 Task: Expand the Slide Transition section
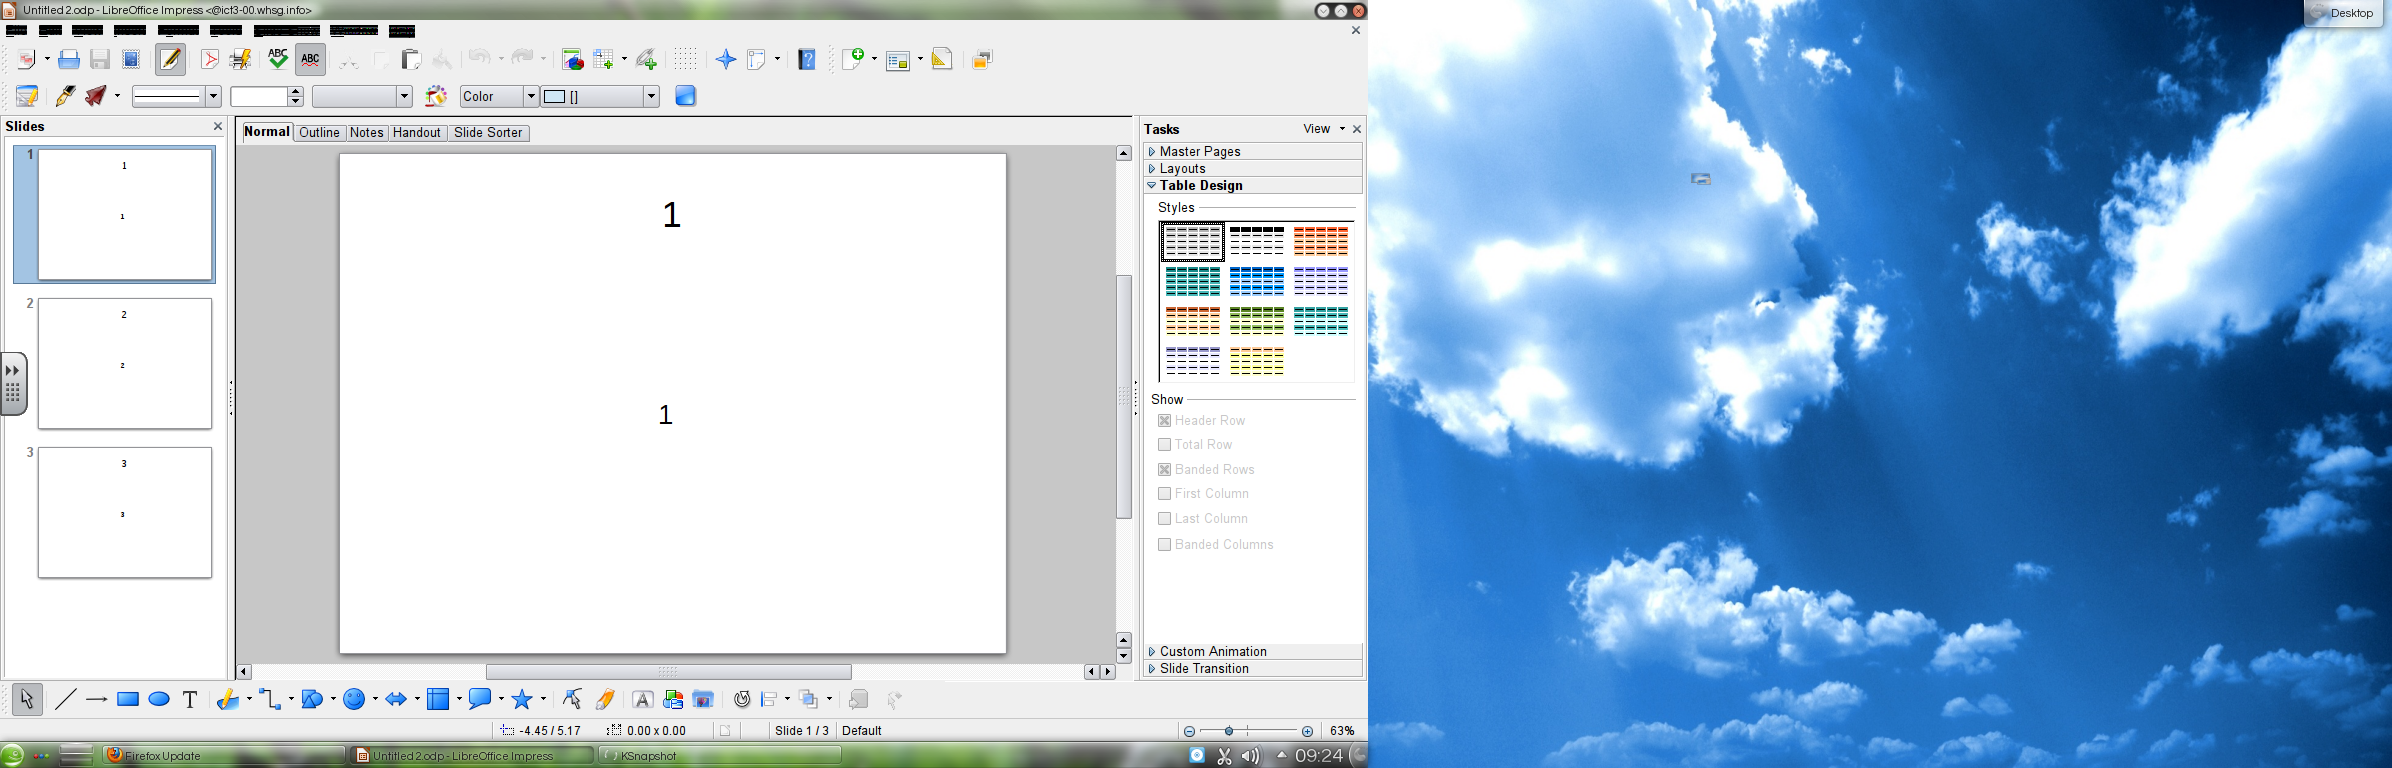click(1204, 669)
